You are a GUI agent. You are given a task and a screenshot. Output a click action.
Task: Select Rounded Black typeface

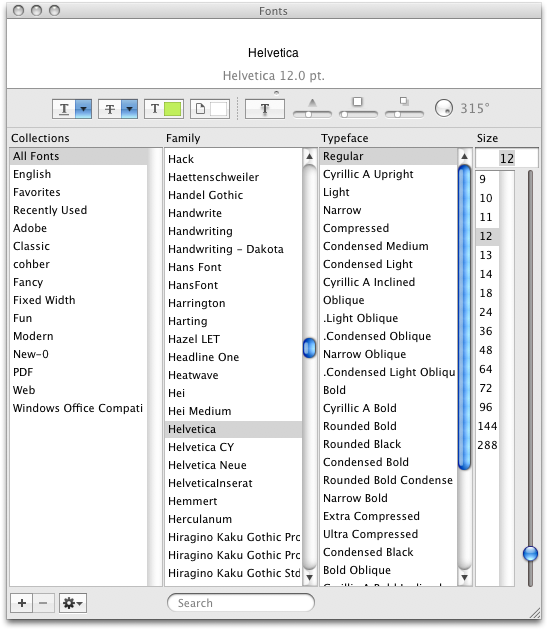(389, 444)
